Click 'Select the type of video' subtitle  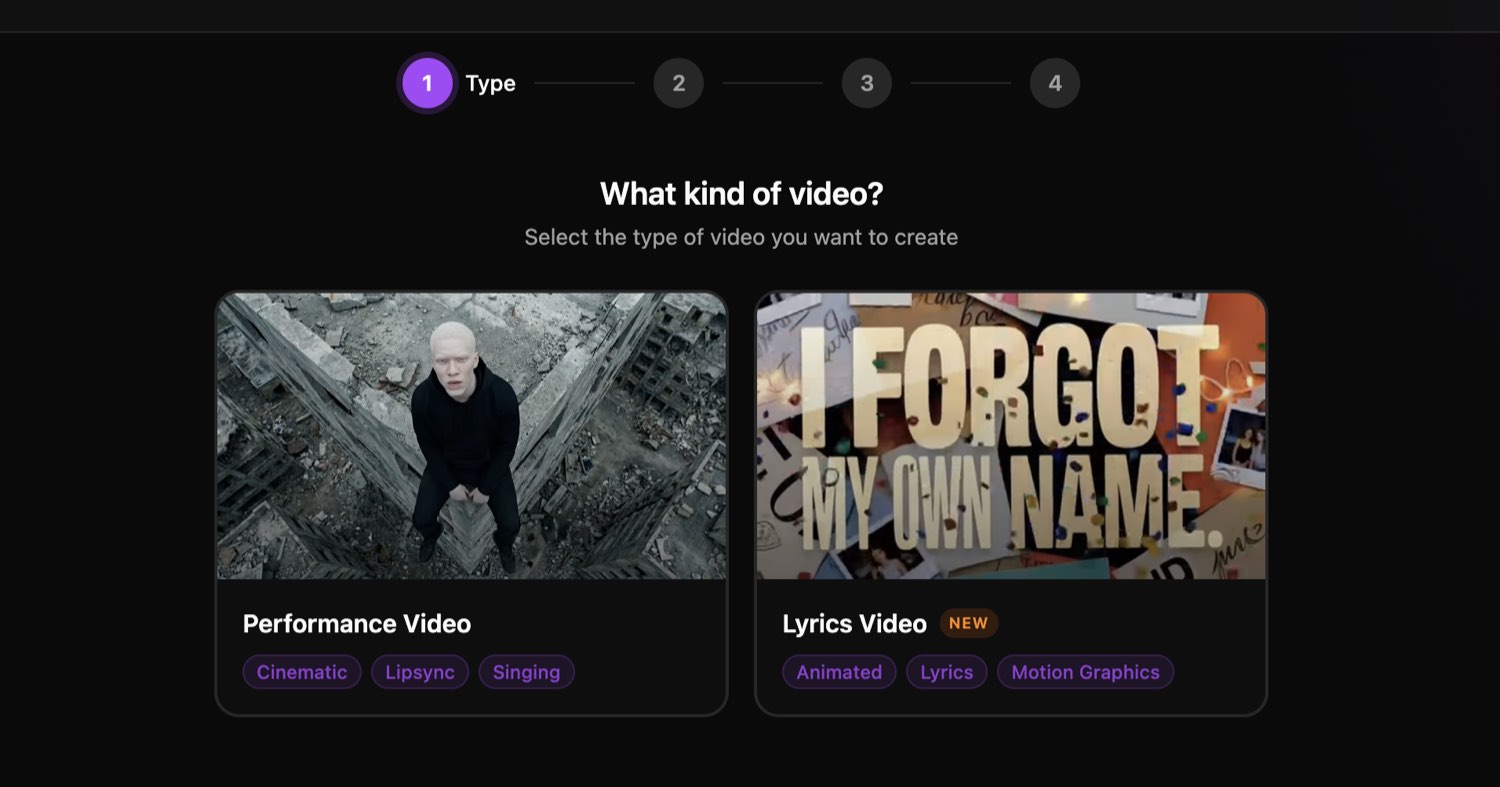pos(742,238)
